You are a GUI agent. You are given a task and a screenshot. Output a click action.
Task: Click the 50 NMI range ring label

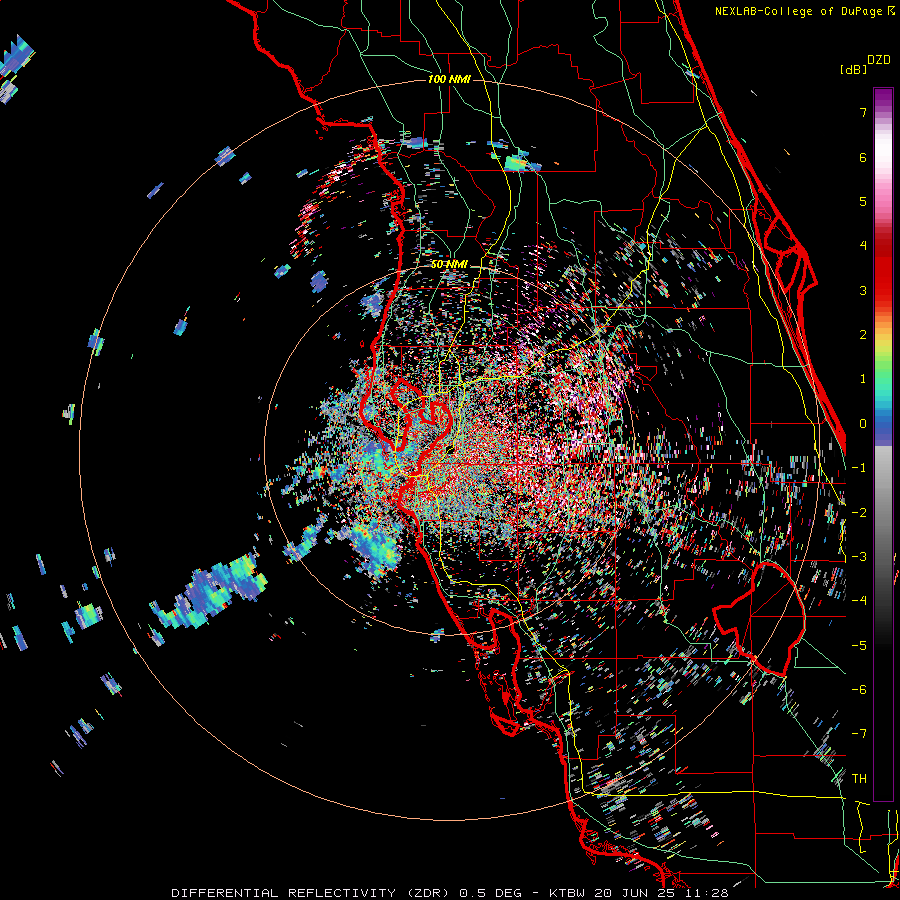pyautogui.click(x=449, y=265)
